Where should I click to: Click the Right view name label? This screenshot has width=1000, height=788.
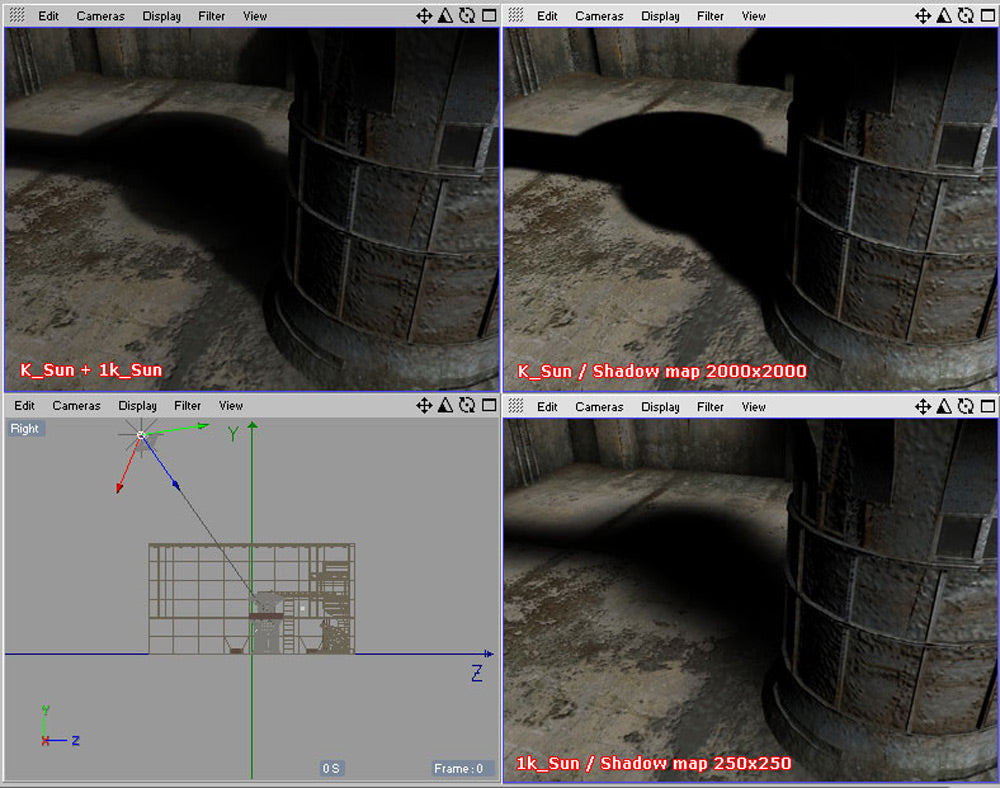(x=25, y=429)
